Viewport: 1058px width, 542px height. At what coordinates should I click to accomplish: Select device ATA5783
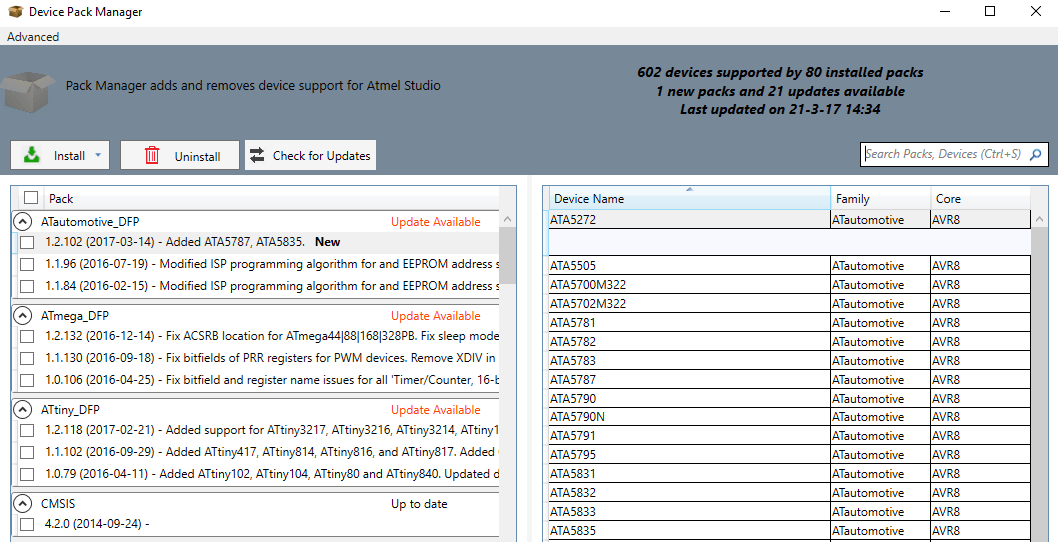click(x=789, y=360)
